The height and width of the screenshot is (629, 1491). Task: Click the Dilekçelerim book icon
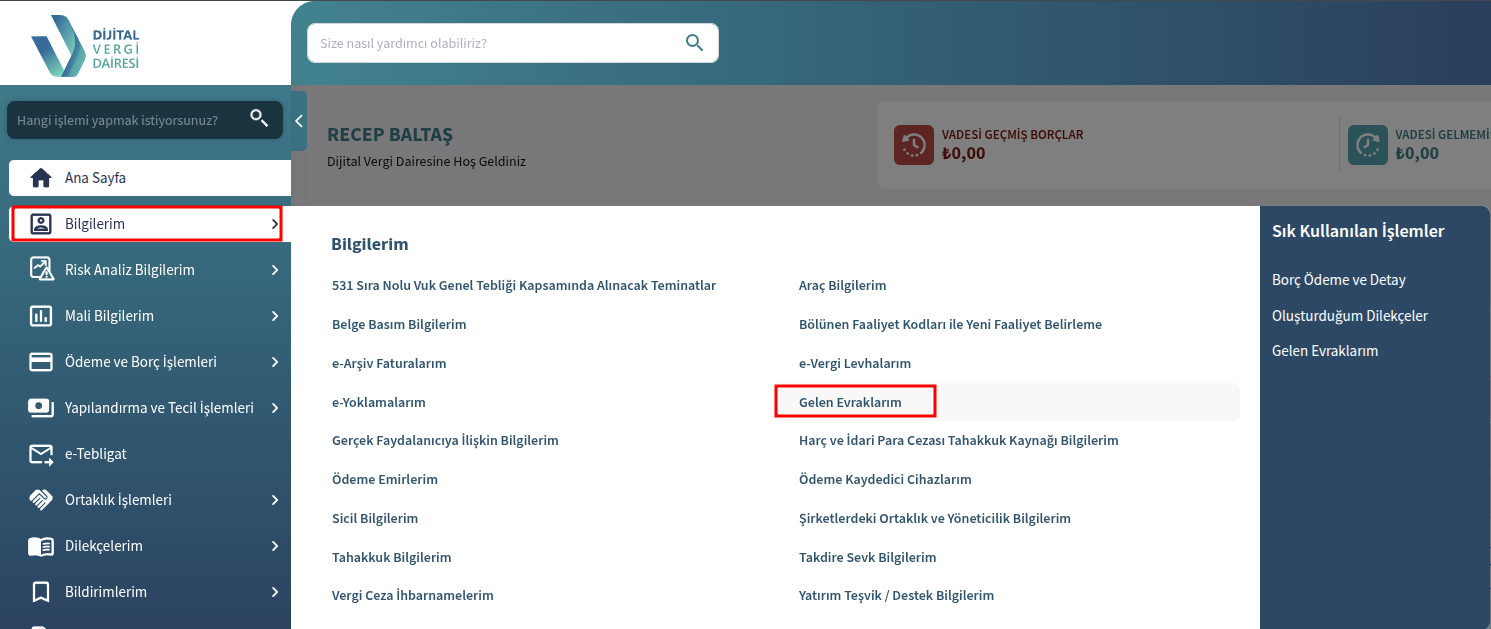click(41, 546)
